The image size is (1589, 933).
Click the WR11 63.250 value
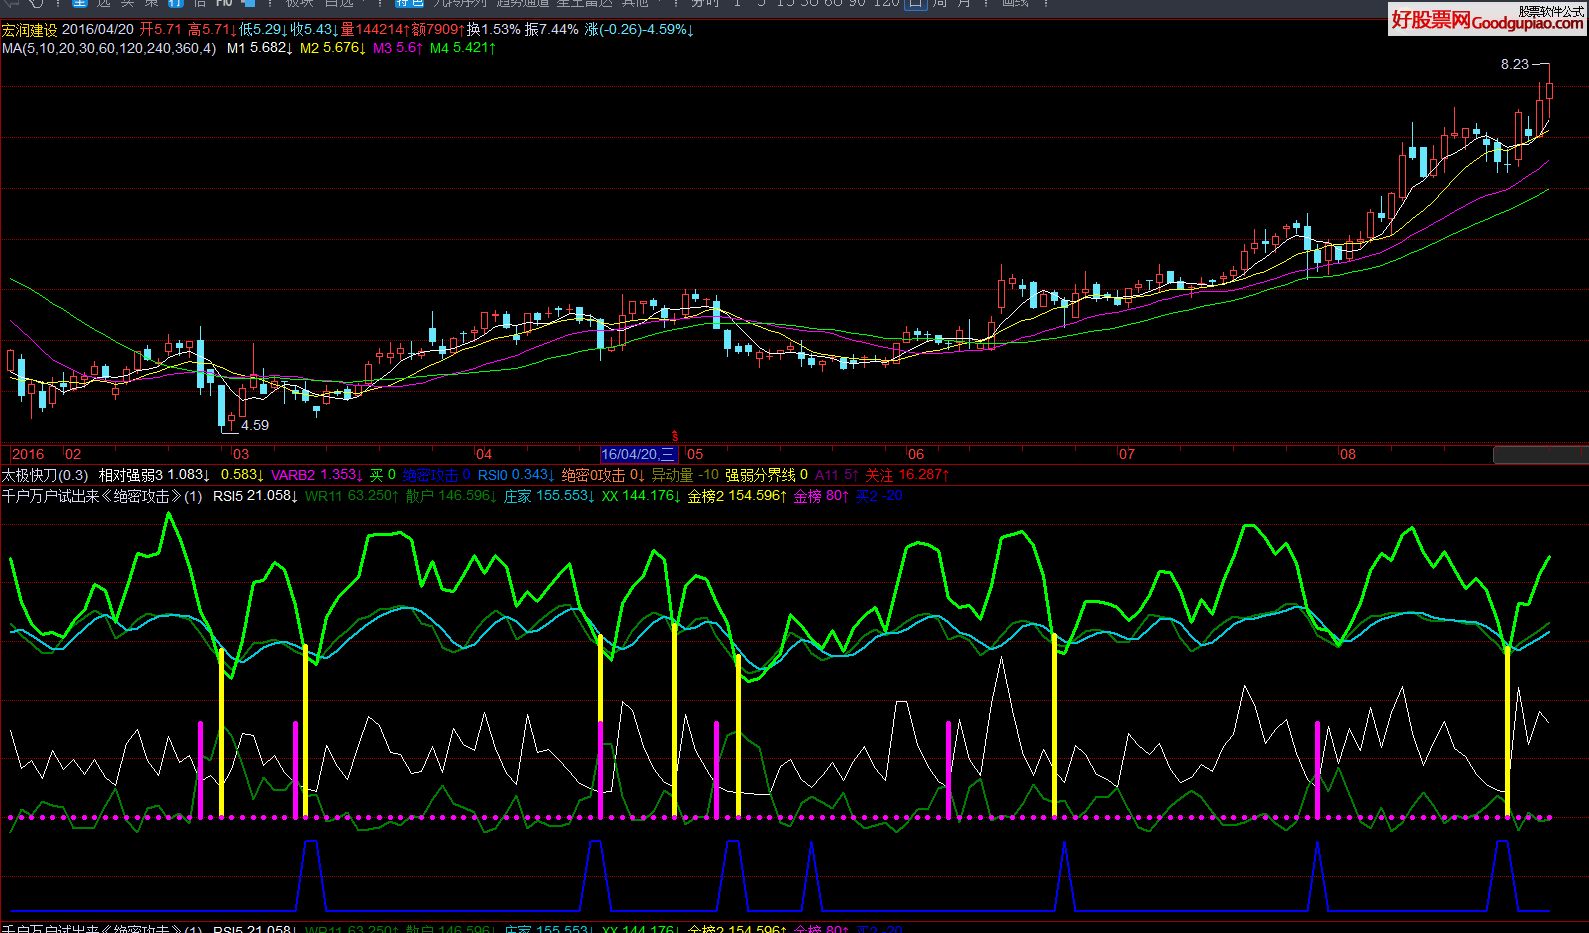click(352, 496)
